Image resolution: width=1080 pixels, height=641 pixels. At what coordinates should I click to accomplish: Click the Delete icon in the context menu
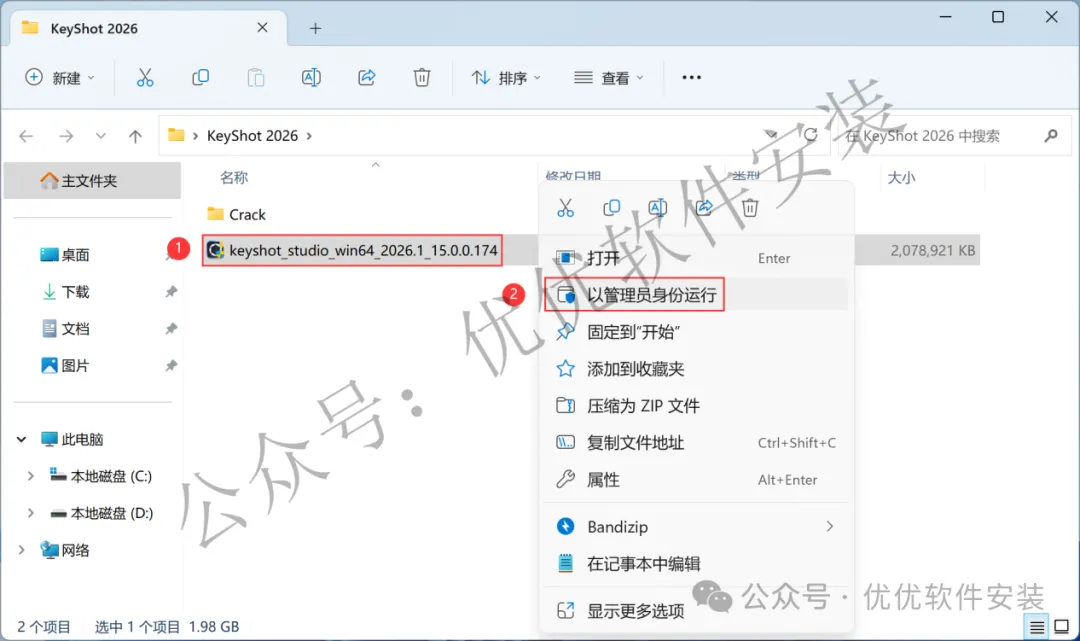pyautogui.click(x=750, y=208)
